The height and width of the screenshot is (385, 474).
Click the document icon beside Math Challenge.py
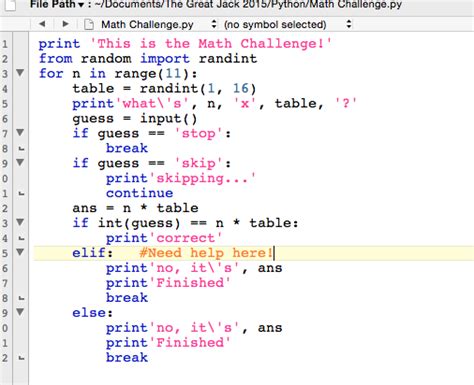(89, 24)
